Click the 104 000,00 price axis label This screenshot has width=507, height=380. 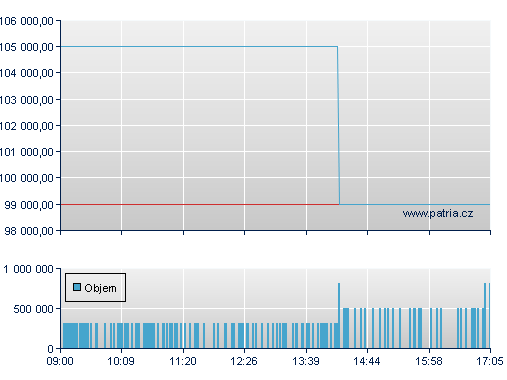click(27, 73)
